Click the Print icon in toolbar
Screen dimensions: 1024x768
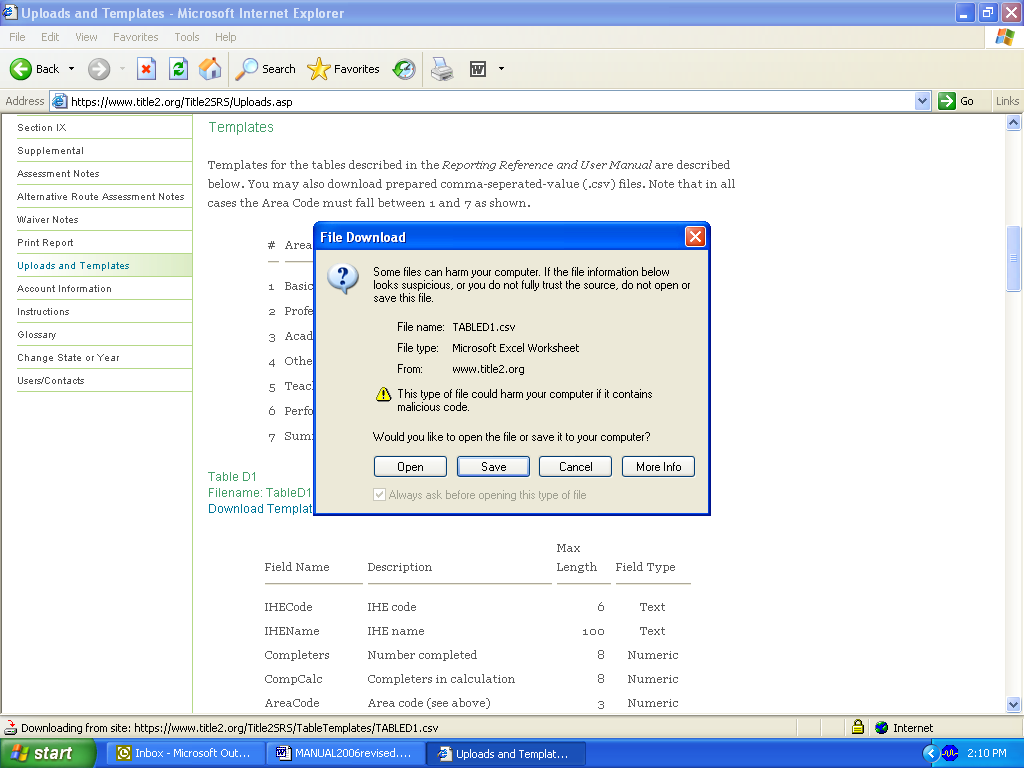click(441, 69)
